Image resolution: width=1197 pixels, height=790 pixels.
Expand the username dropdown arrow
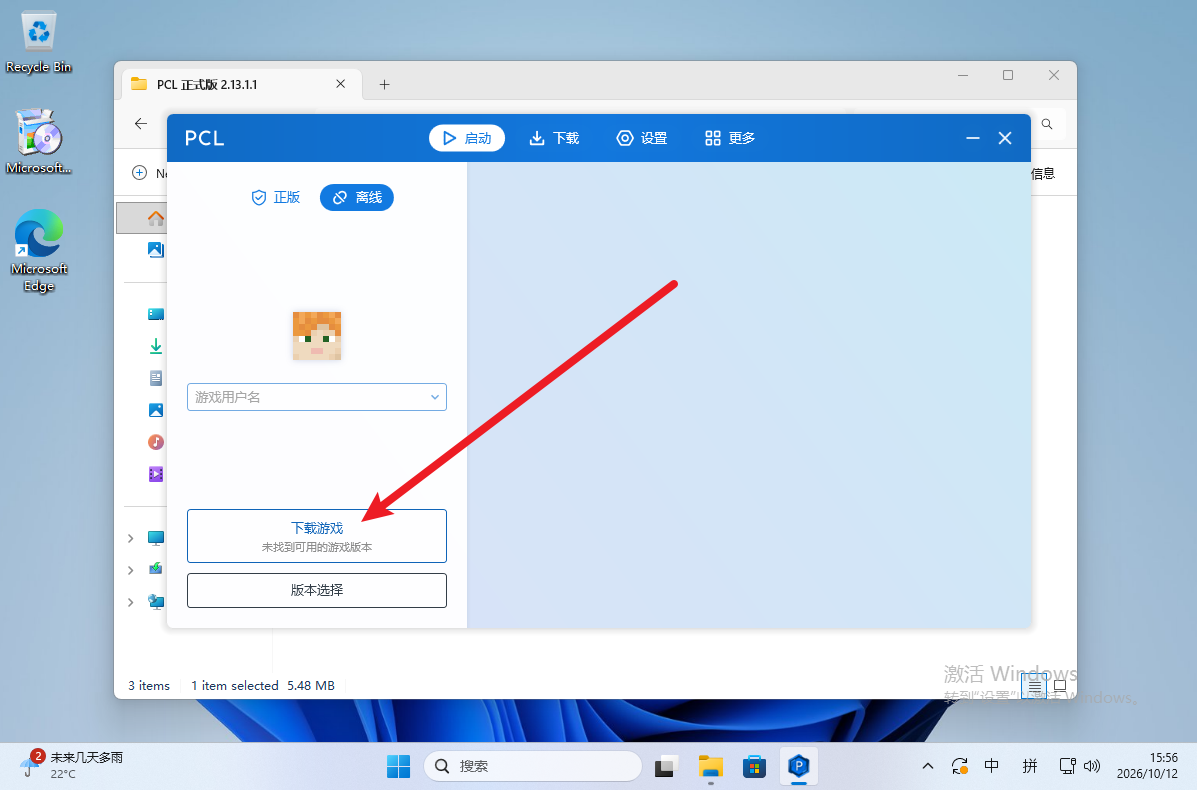(x=434, y=397)
